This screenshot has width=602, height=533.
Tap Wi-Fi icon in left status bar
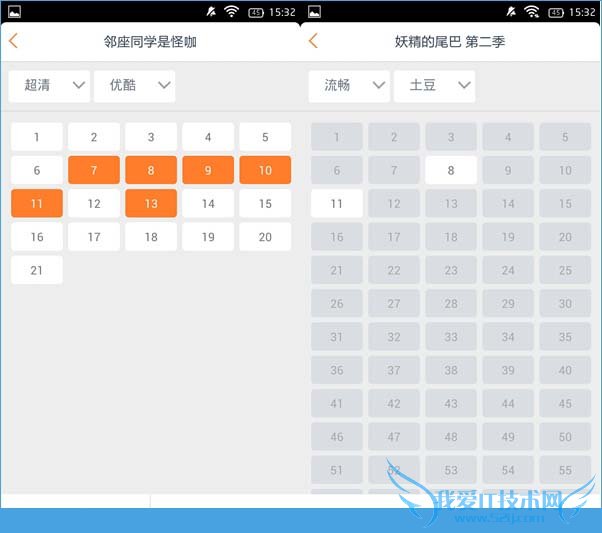point(231,12)
